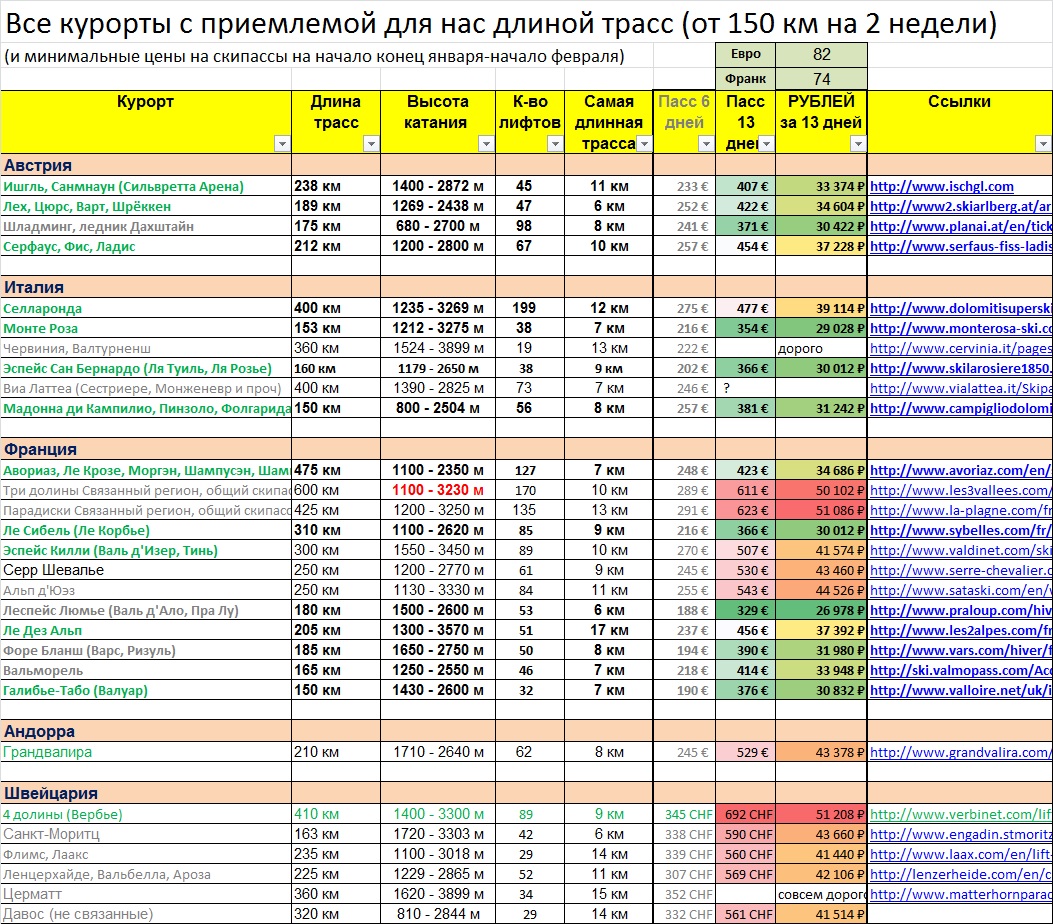Open the lenzerheide.com link

(x=961, y=874)
